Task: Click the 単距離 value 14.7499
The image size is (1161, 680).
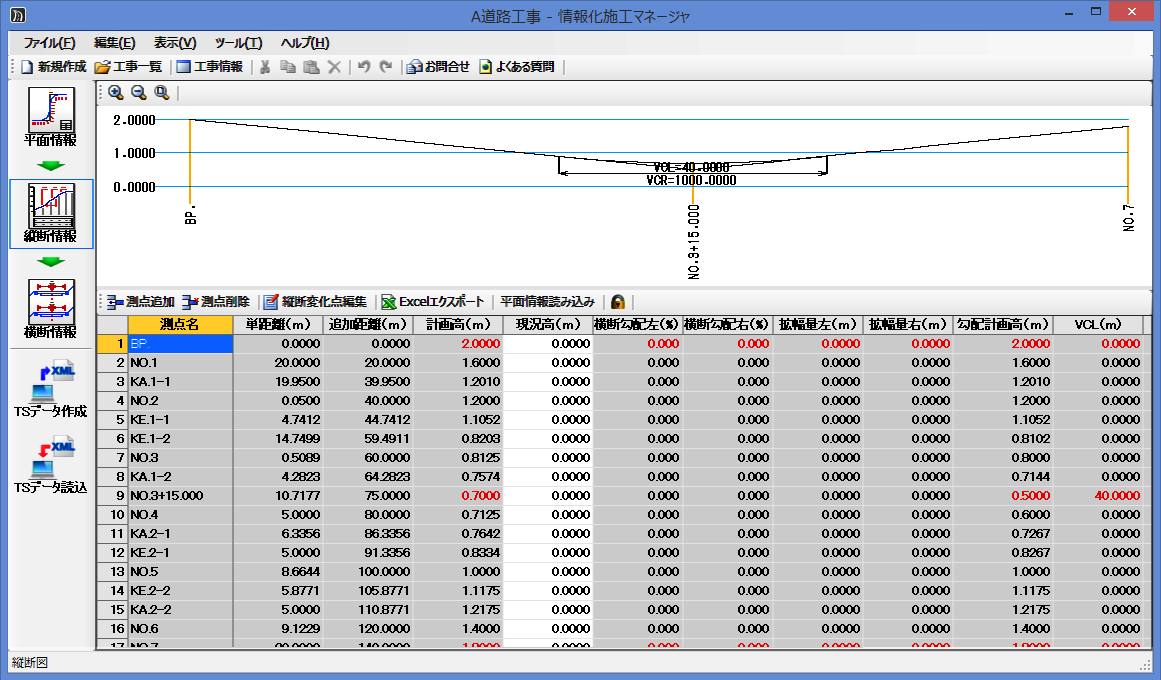Action: point(278,439)
